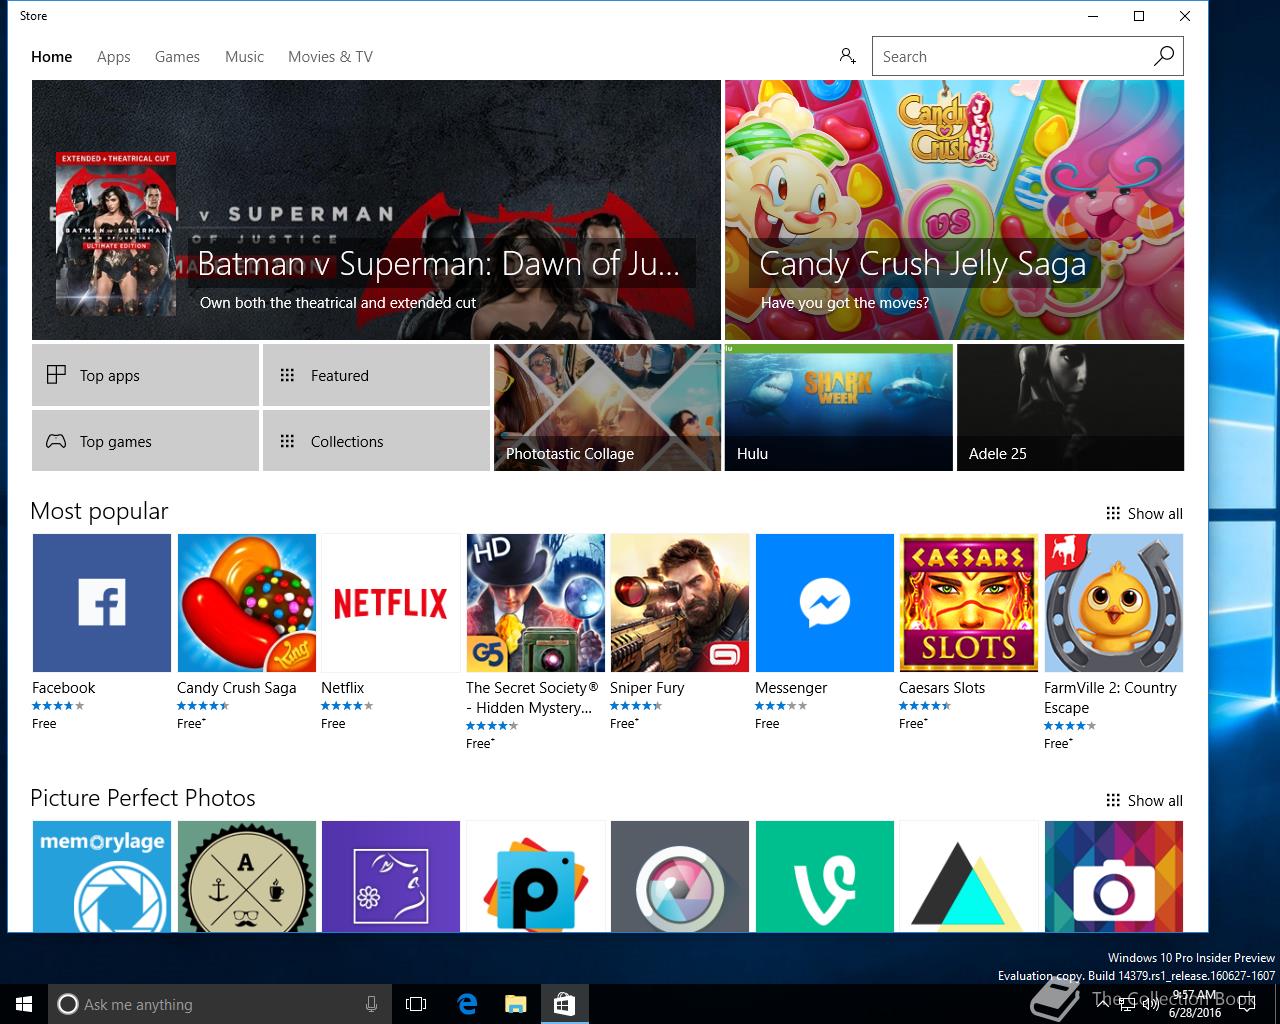1280x1024 pixels.
Task: Click the Netflix name label
Action: pos(342,688)
